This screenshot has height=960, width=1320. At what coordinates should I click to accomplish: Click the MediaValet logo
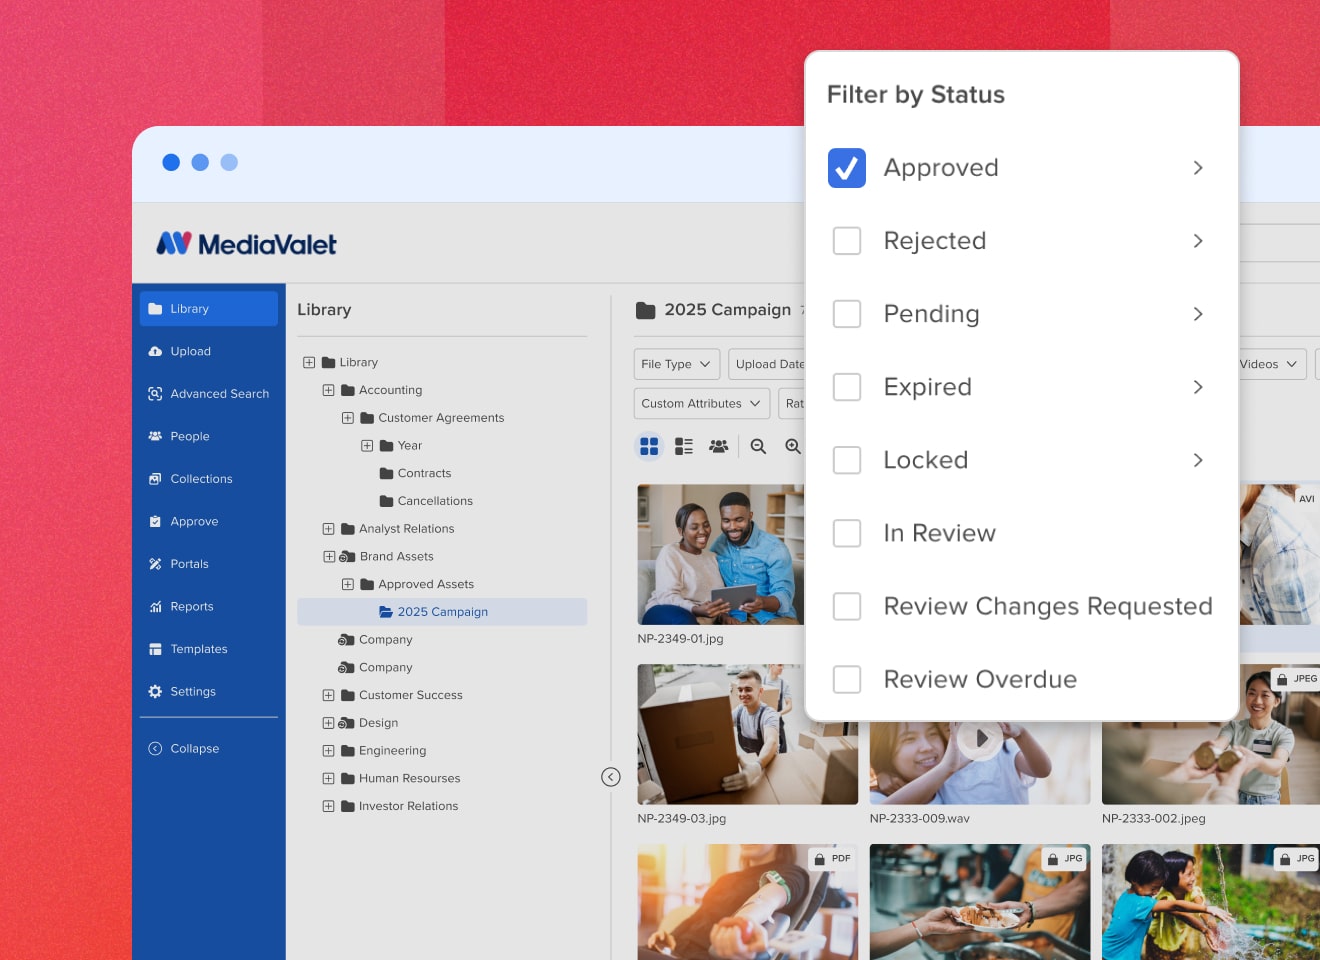coord(247,244)
